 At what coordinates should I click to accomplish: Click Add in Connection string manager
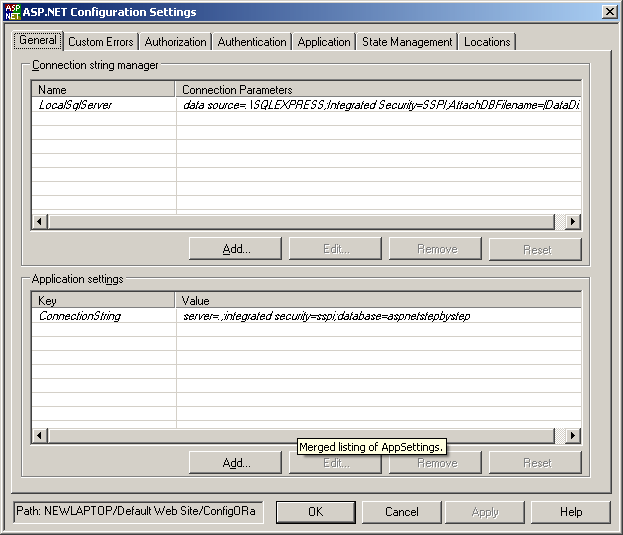[x=236, y=249]
